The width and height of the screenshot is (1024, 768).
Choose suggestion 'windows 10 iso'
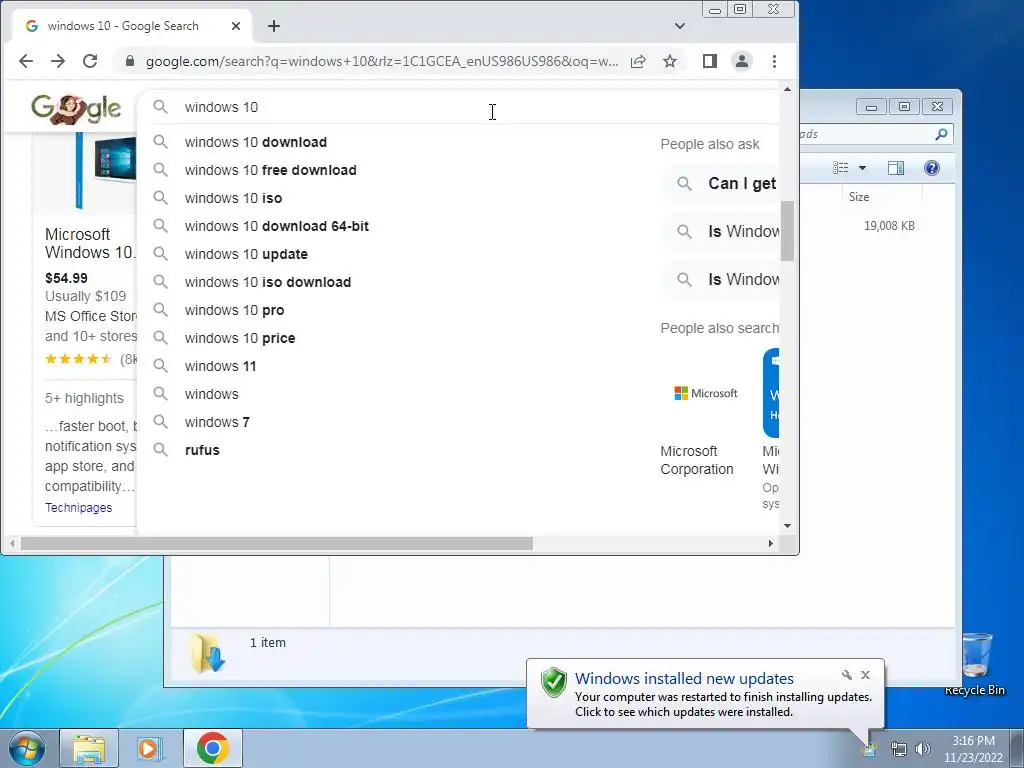[x=234, y=199]
